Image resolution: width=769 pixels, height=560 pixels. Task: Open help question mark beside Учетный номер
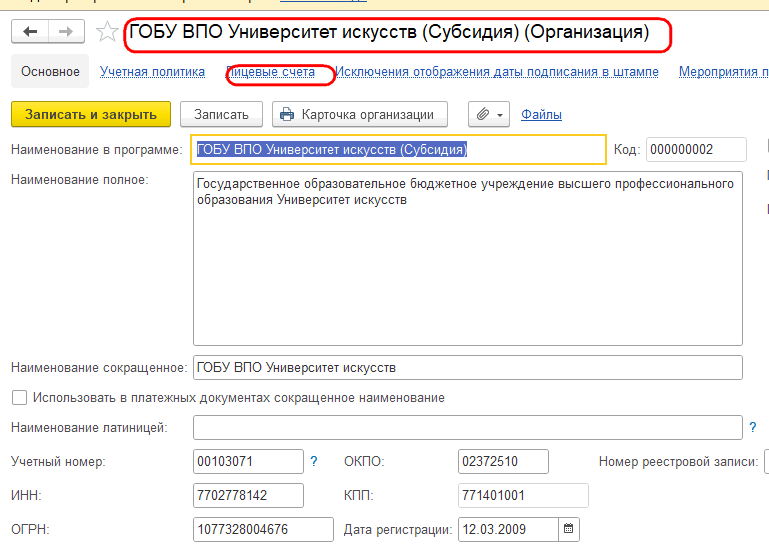[x=314, y=461]
